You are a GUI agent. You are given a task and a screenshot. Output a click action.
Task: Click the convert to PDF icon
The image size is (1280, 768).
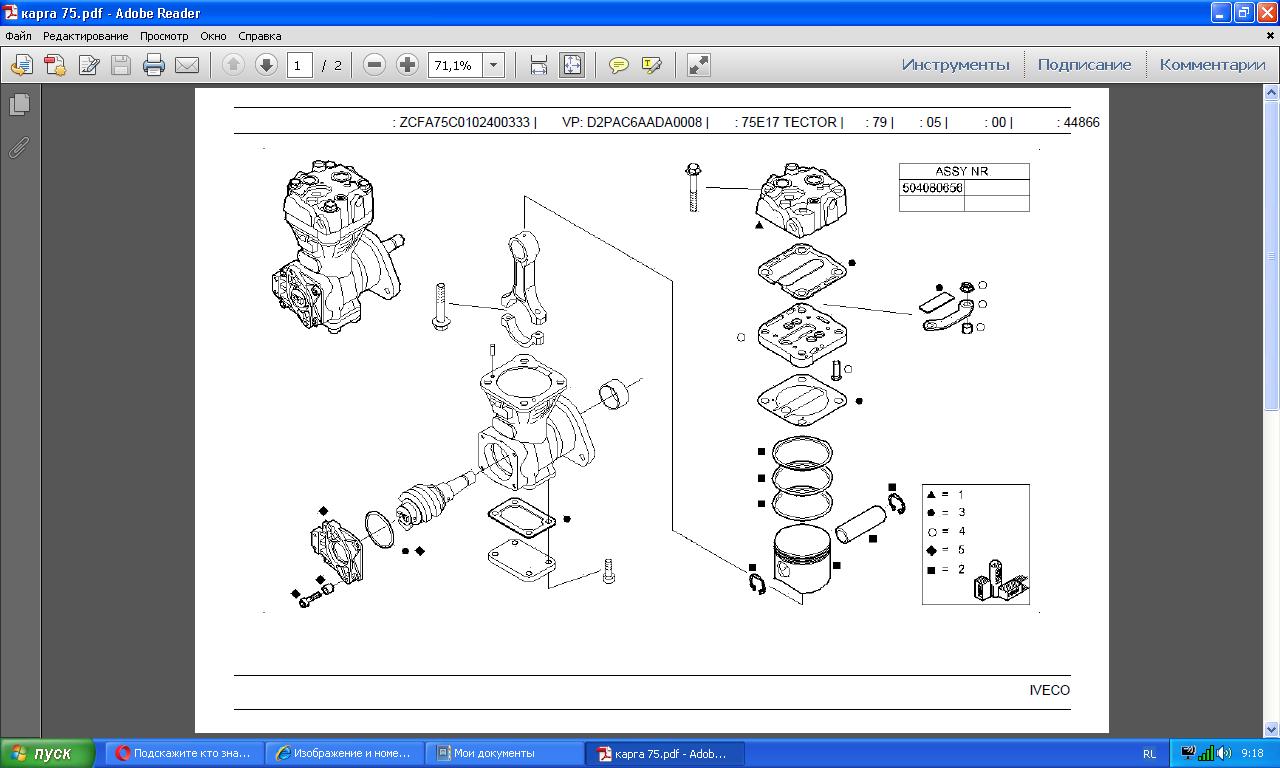(55, 65)
